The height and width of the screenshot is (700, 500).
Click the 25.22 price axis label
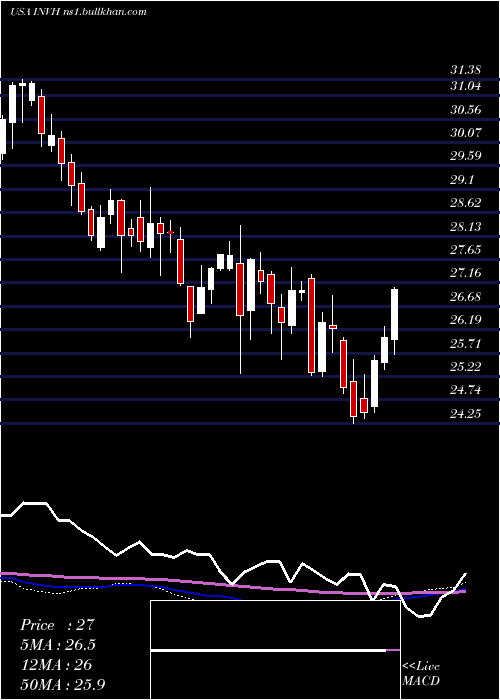(465, 367)
